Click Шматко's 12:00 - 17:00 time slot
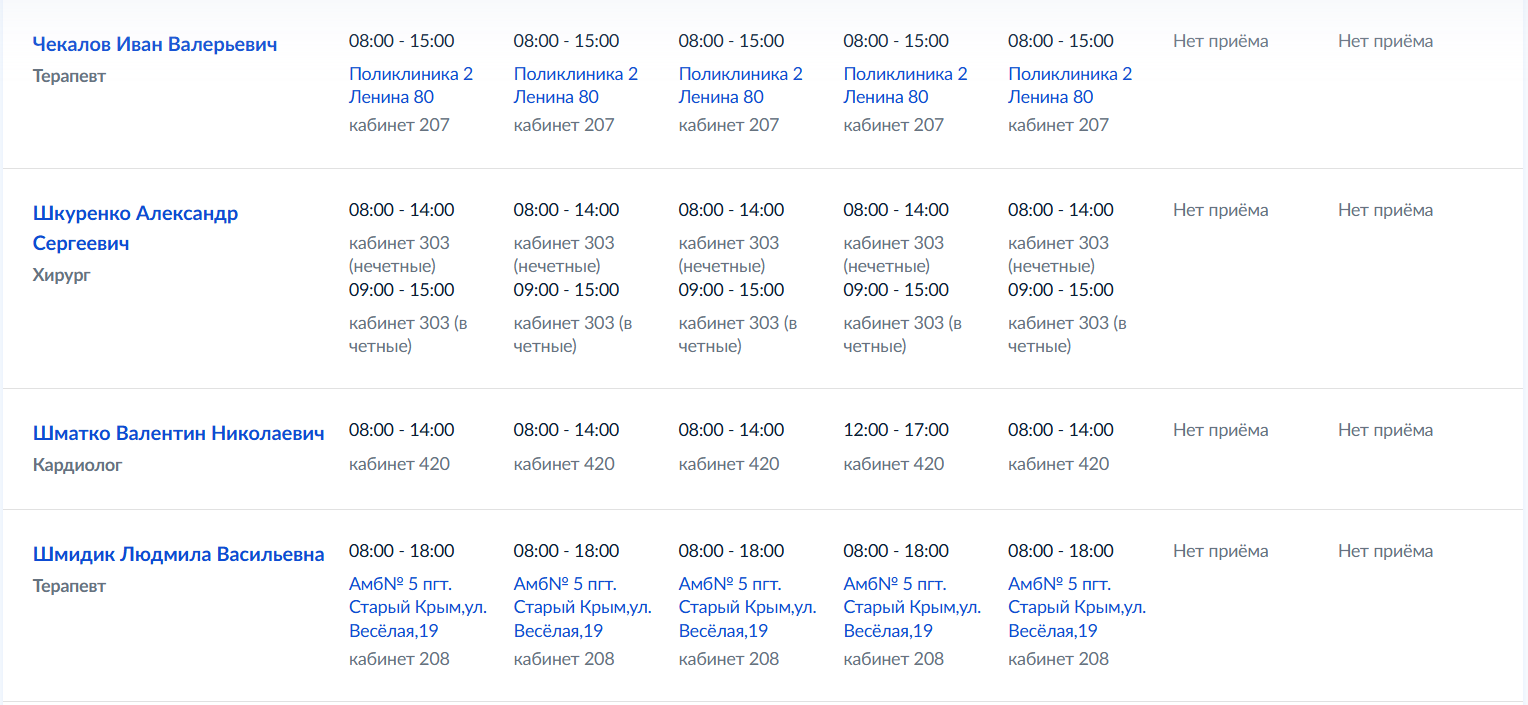Viewport: 1528px width, 705px height. tap(896, 430)
